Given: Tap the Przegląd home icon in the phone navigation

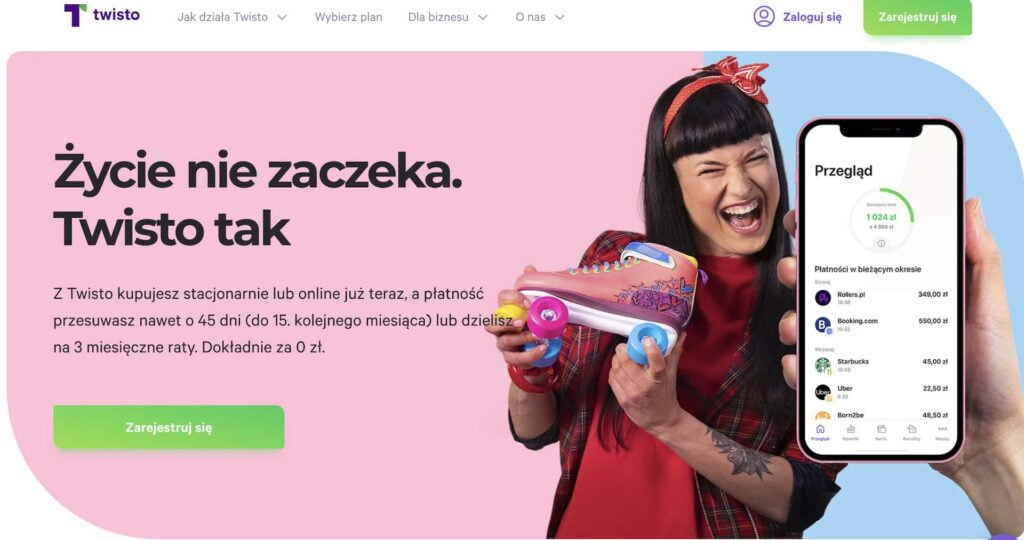Looking at the screenshot, I should coord(820,429).
